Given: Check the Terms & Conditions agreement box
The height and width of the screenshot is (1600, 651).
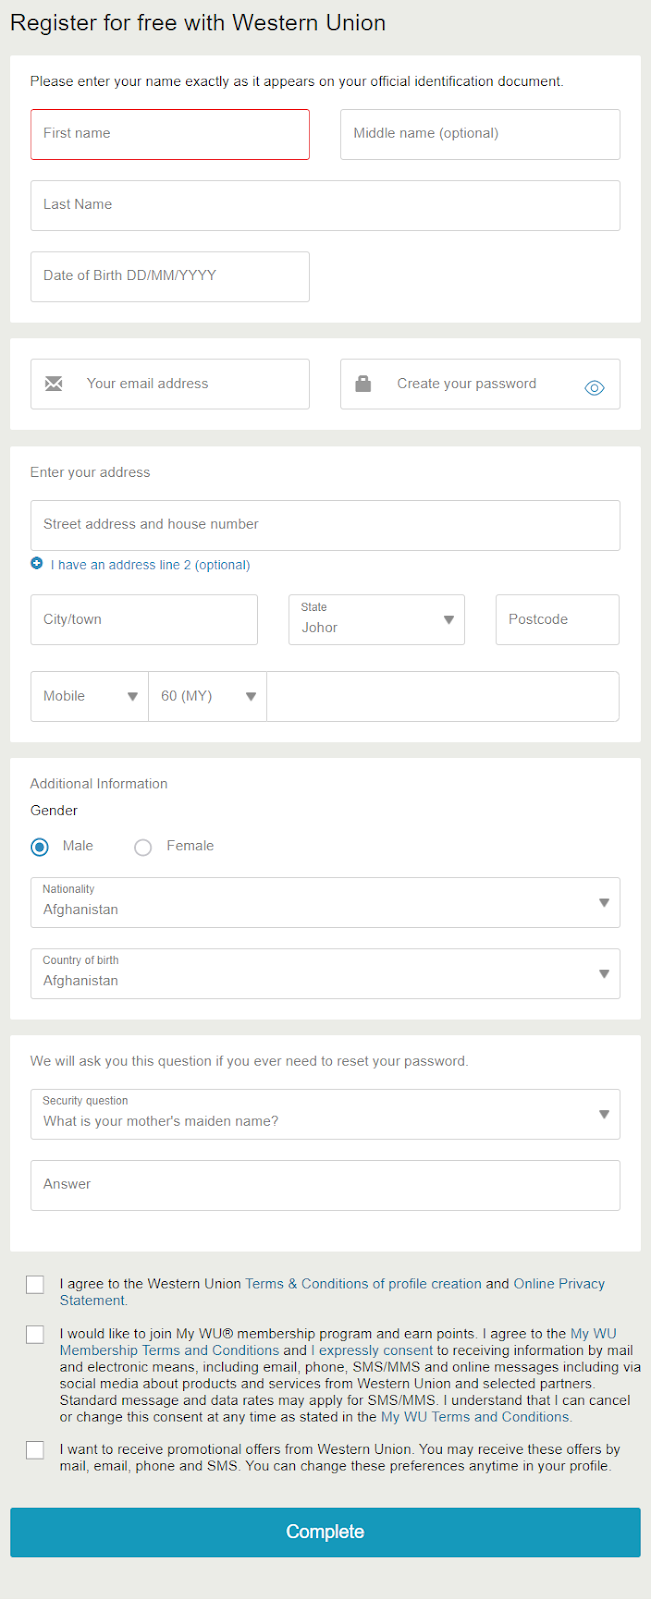Looking at the screenshot, I should coord(35,1284).
